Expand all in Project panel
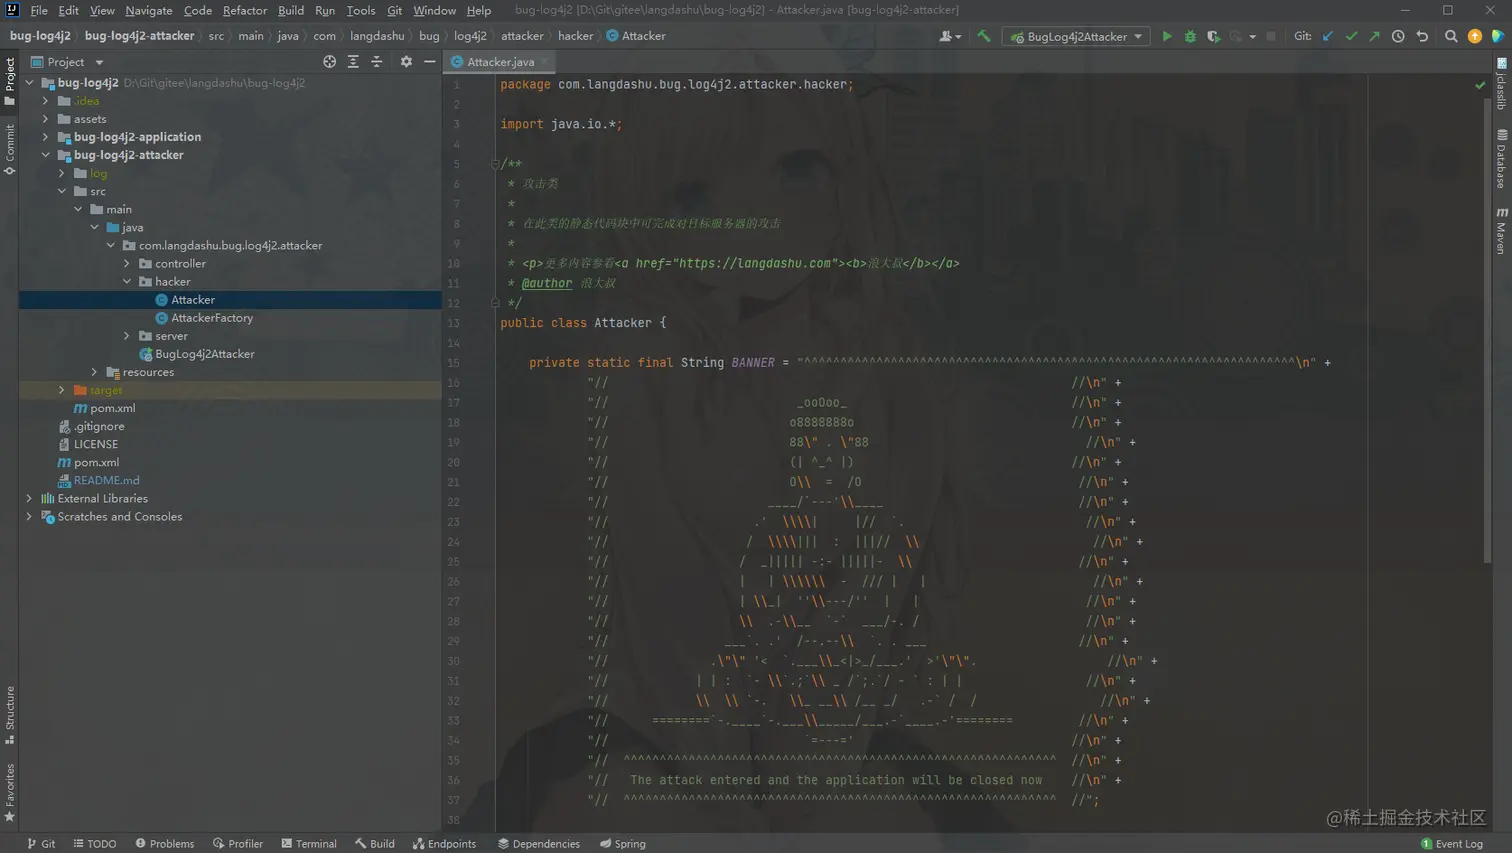The width and height of the screenshot is (1512, 853). 353,62
